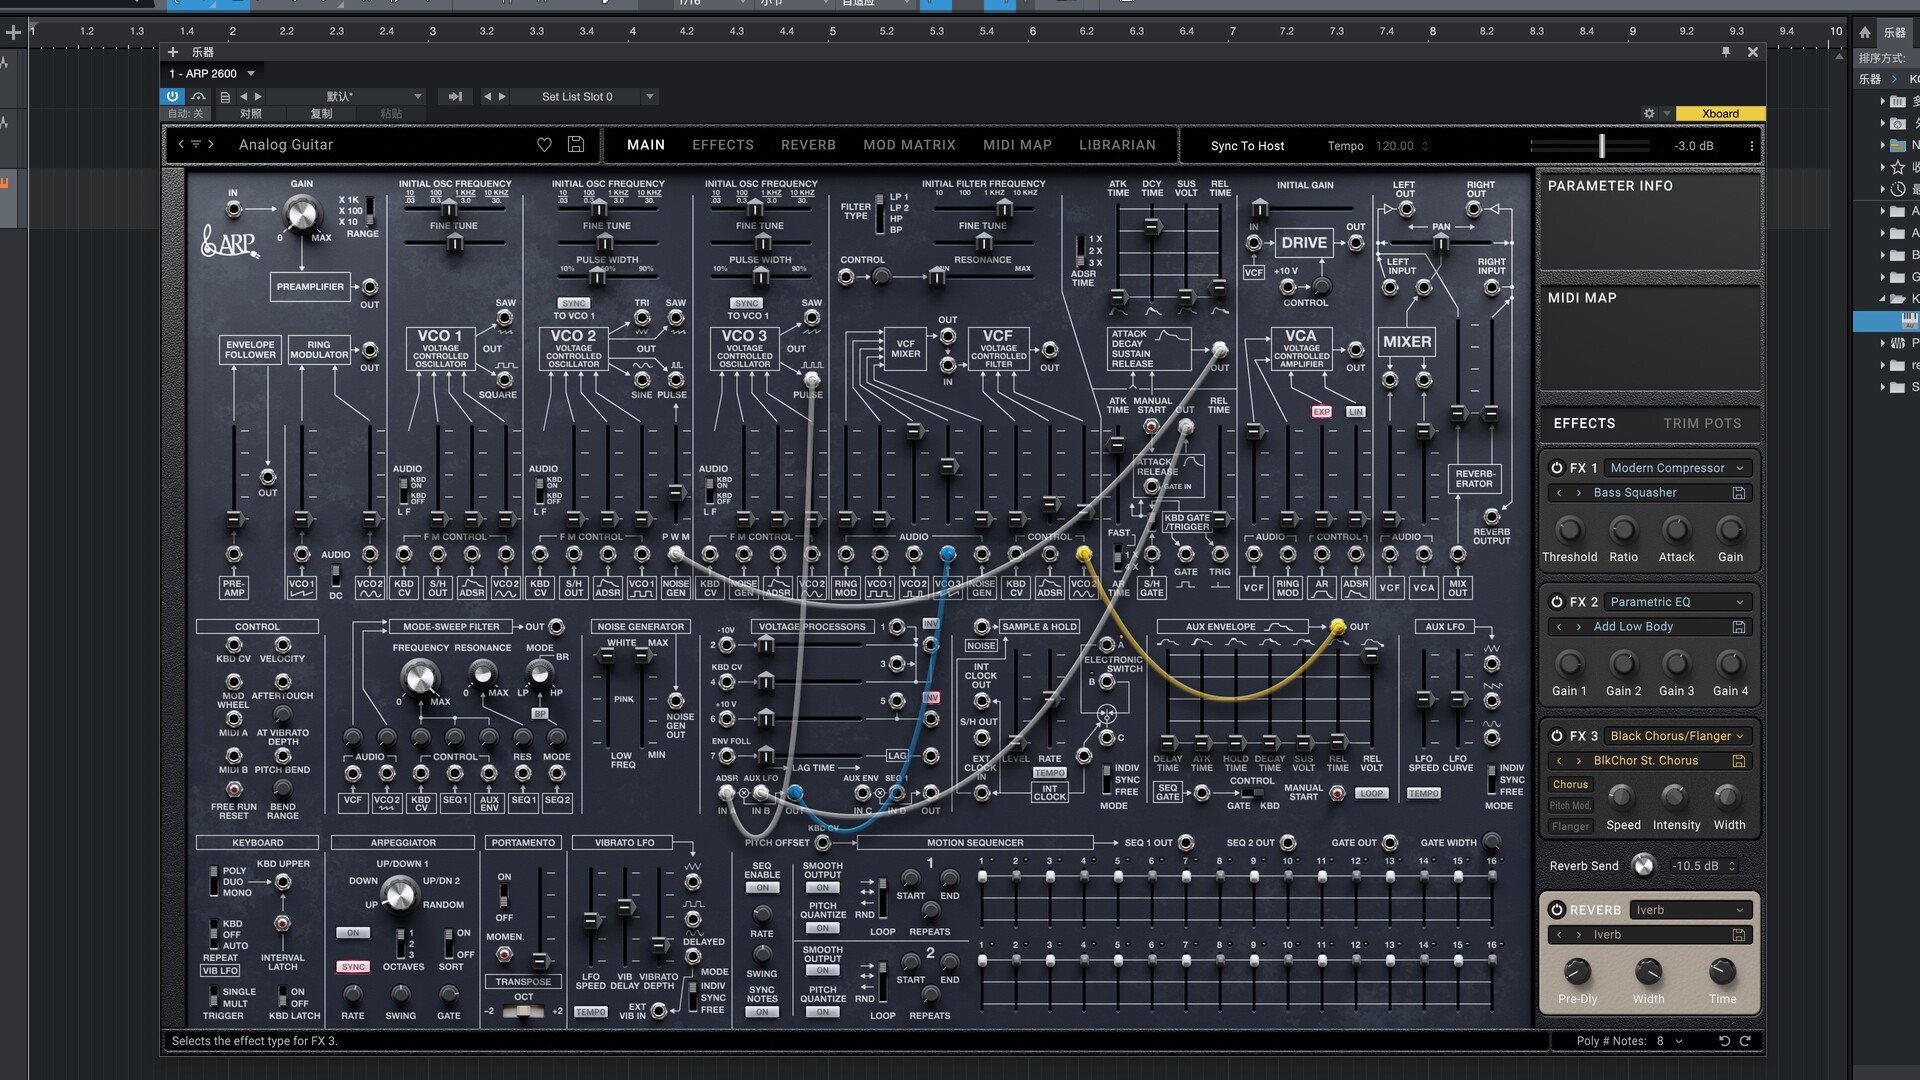The height and width of the screenshot is (1080, 1920).
Task: Click the ARP logo
Action: pos(229,242)
